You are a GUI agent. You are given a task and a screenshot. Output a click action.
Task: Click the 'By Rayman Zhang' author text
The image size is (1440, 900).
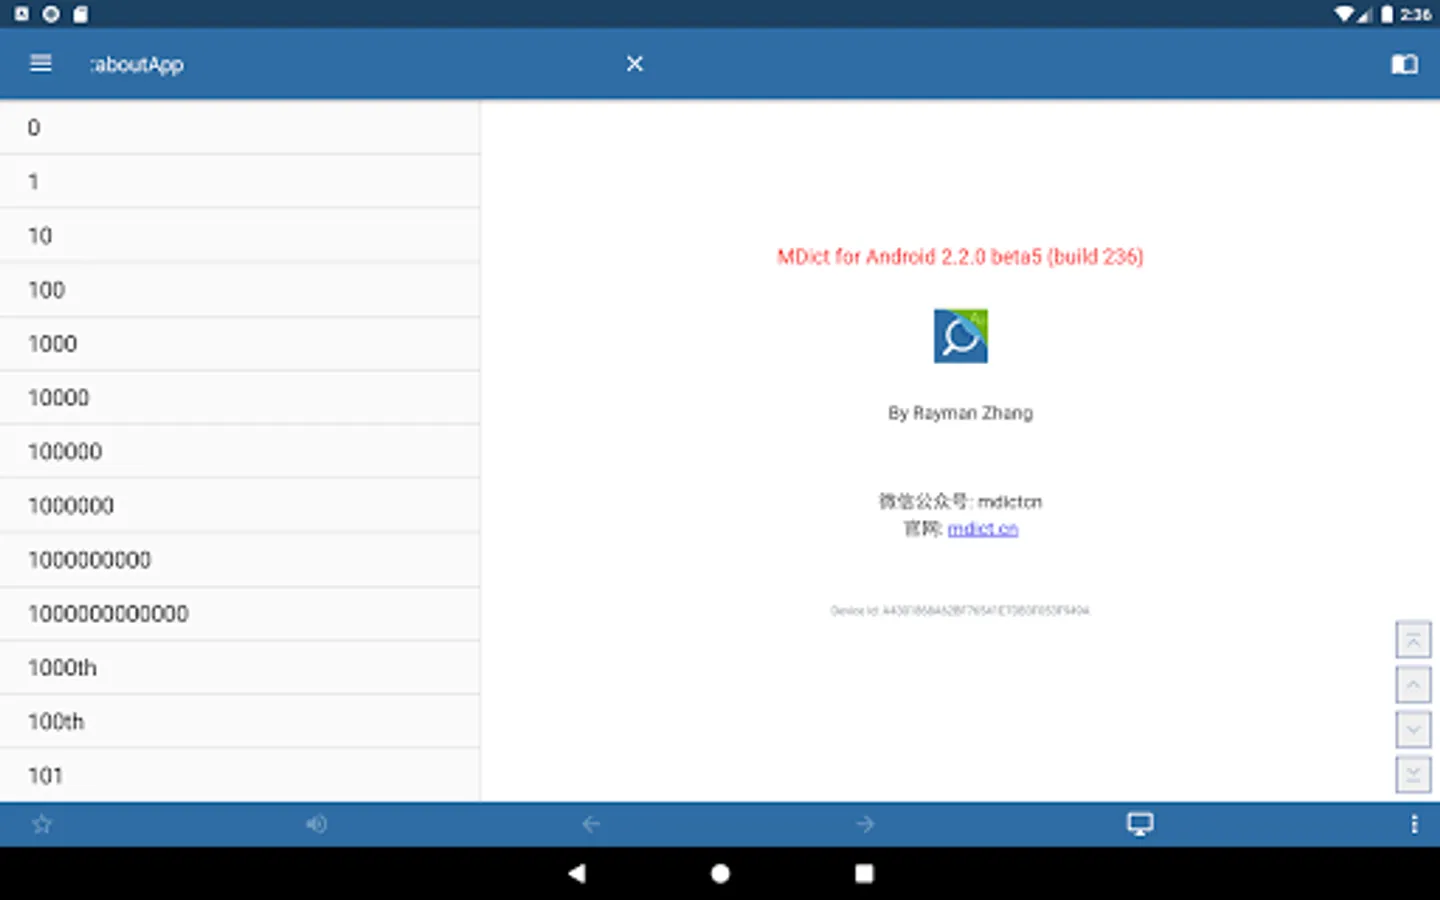pyautogui.click(x=960, y=413)
